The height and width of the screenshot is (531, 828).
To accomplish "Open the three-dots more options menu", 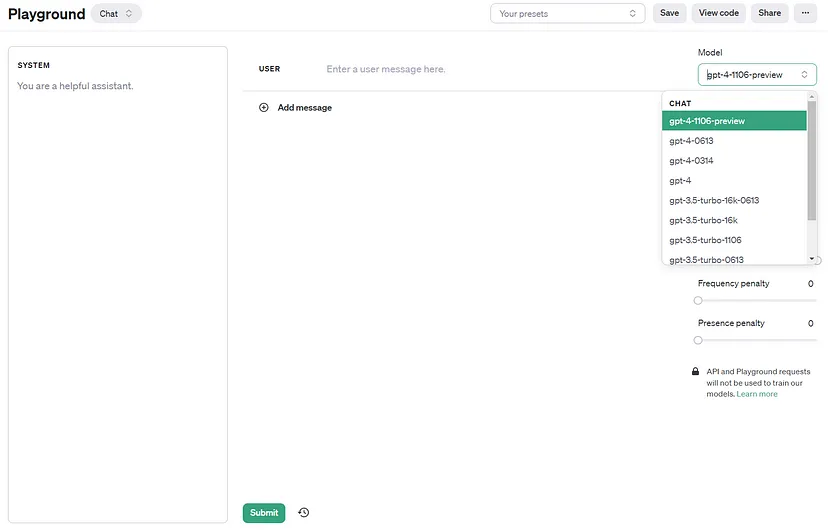I will pyautogui.click(x=804, y=13).
